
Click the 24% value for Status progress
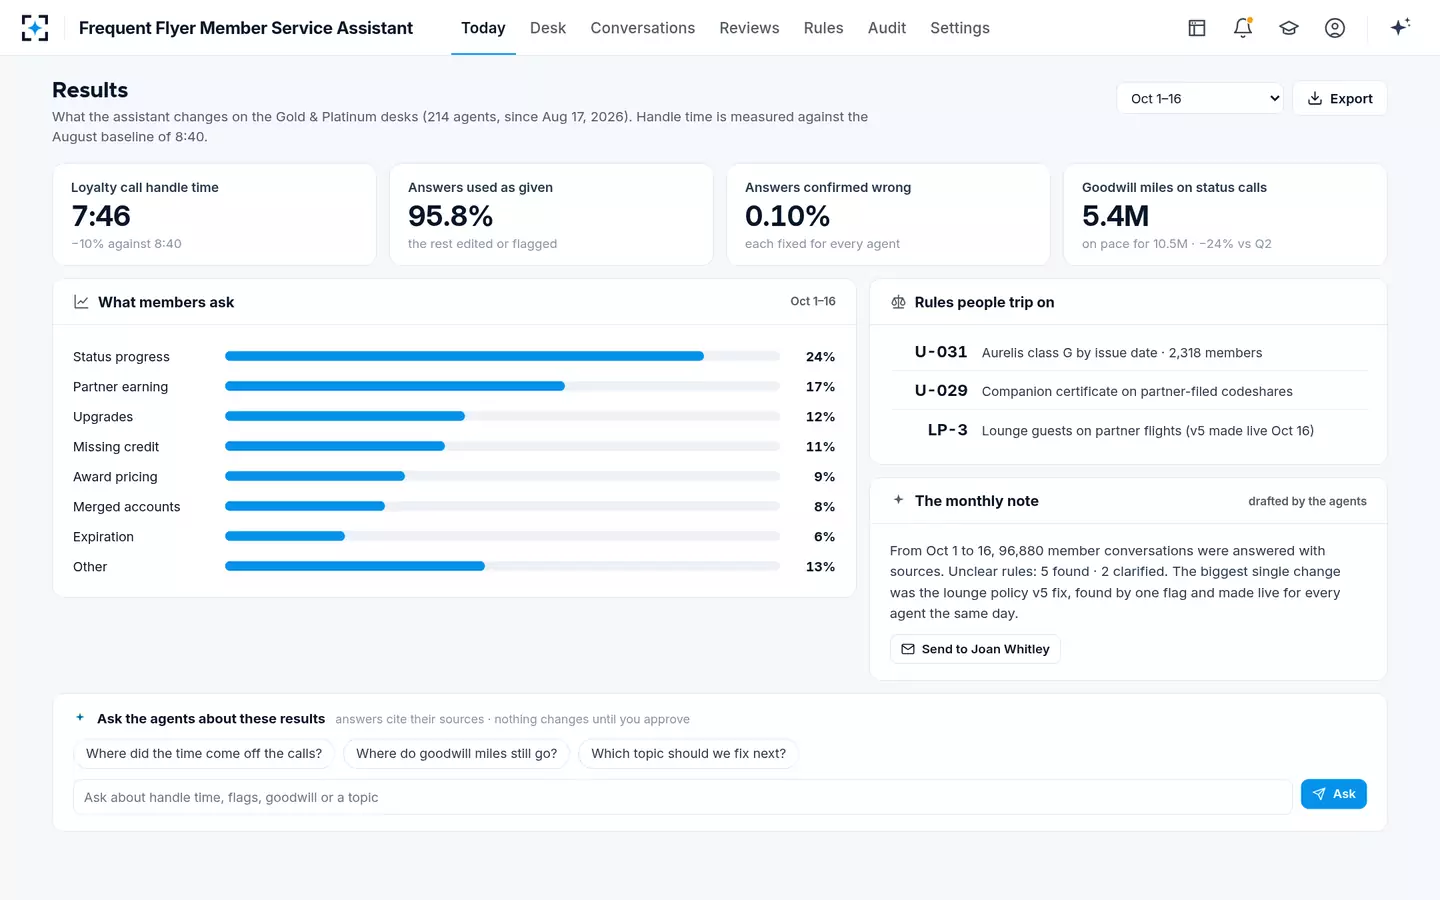point(820,357)
